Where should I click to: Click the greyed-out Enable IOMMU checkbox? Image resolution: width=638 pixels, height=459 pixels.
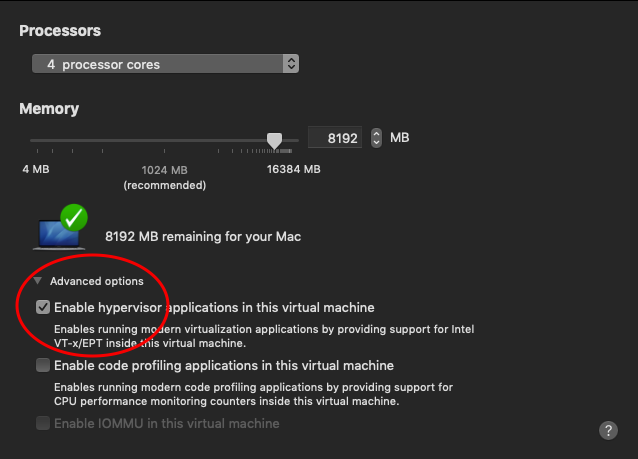43,423
